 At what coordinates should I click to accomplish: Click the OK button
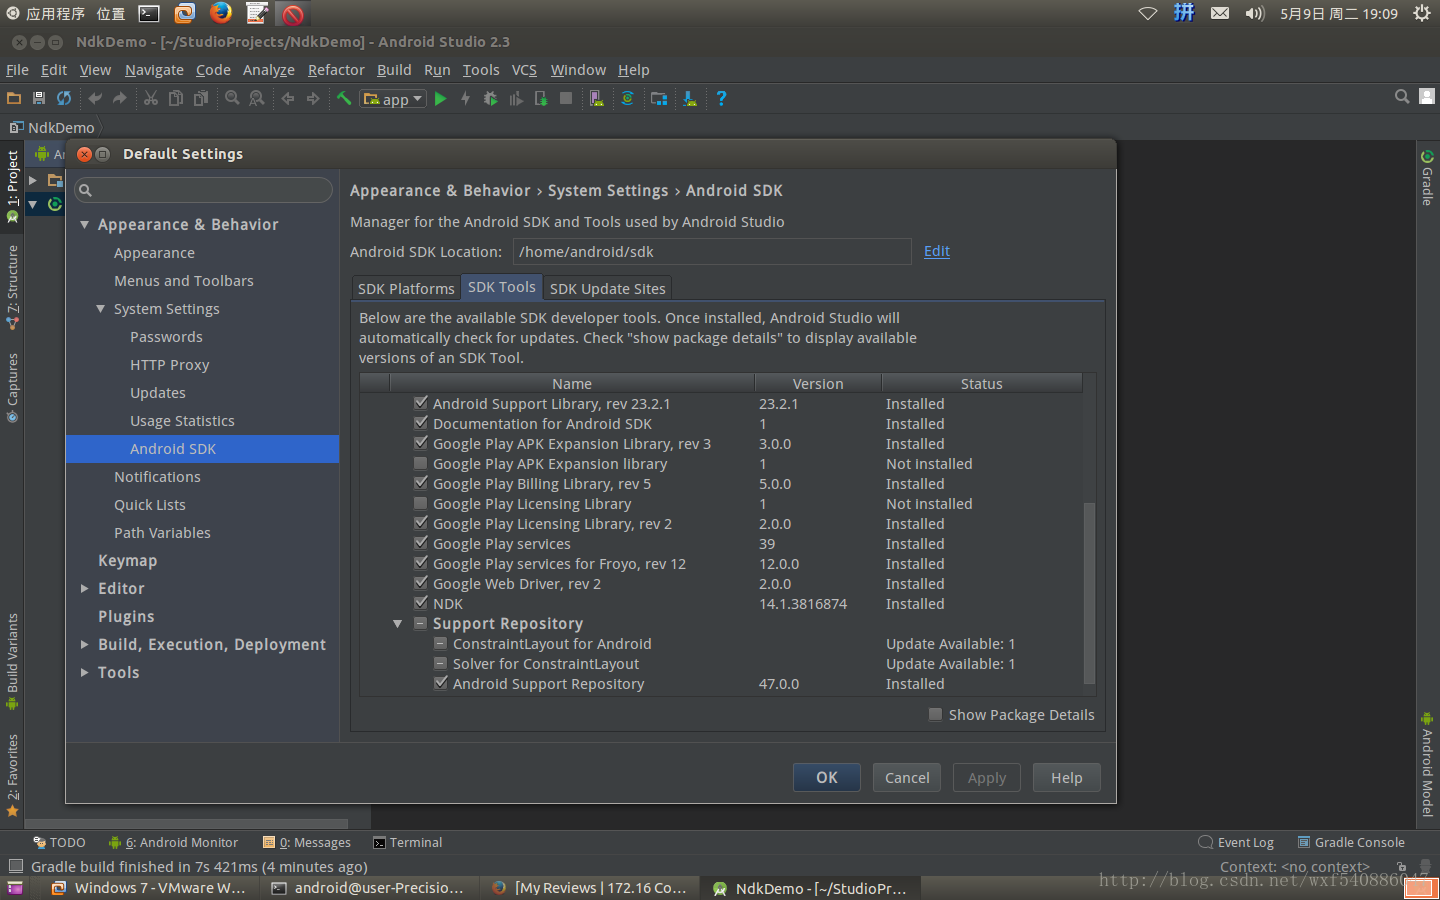pos(827,777)
